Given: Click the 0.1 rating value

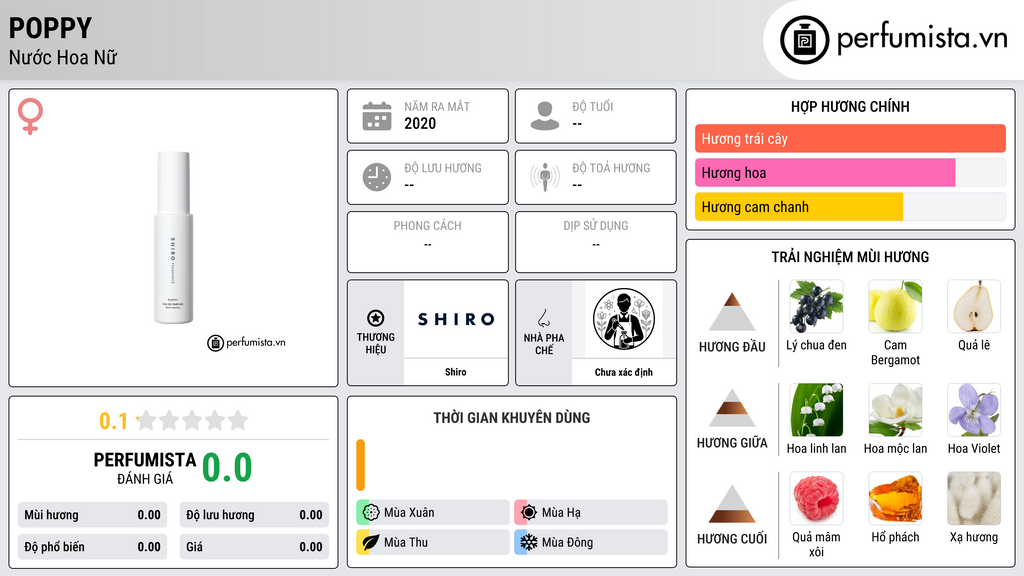Looking at the screenshot, I should [x=113, y=421].
